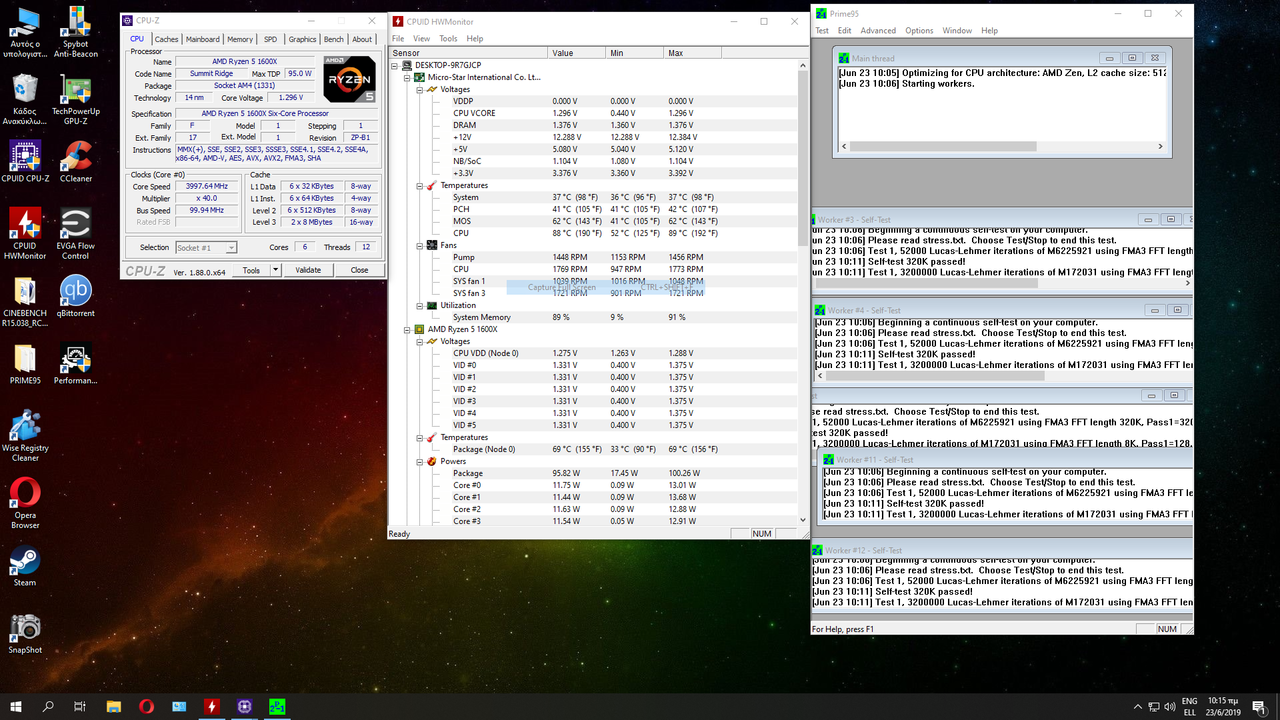Switch to Mainboard tab in CPU-Z
The width and height of the screenshot is (1280, 720).
pos(202,39)
